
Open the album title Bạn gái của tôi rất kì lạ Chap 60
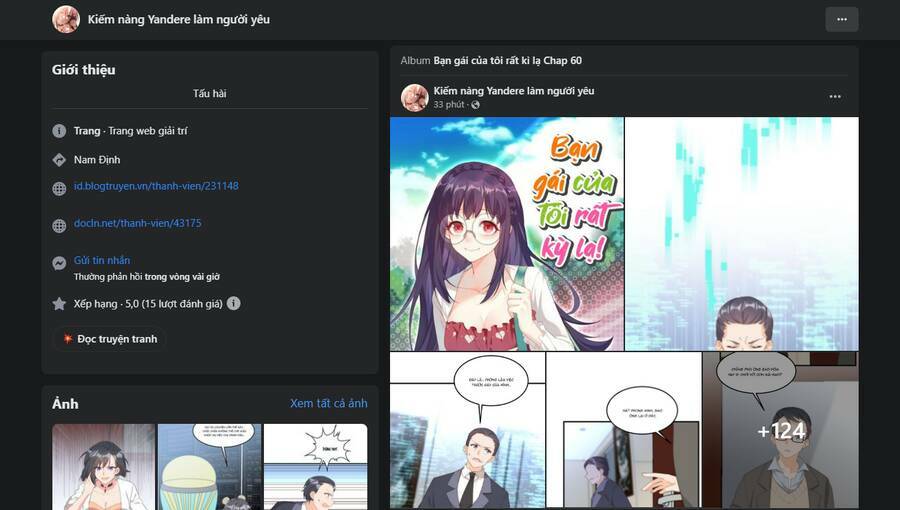pos(507,60)
